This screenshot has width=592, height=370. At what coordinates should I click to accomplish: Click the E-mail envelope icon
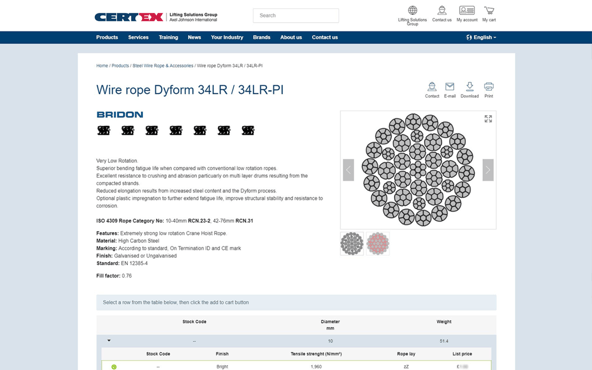(x=450, y=87)
